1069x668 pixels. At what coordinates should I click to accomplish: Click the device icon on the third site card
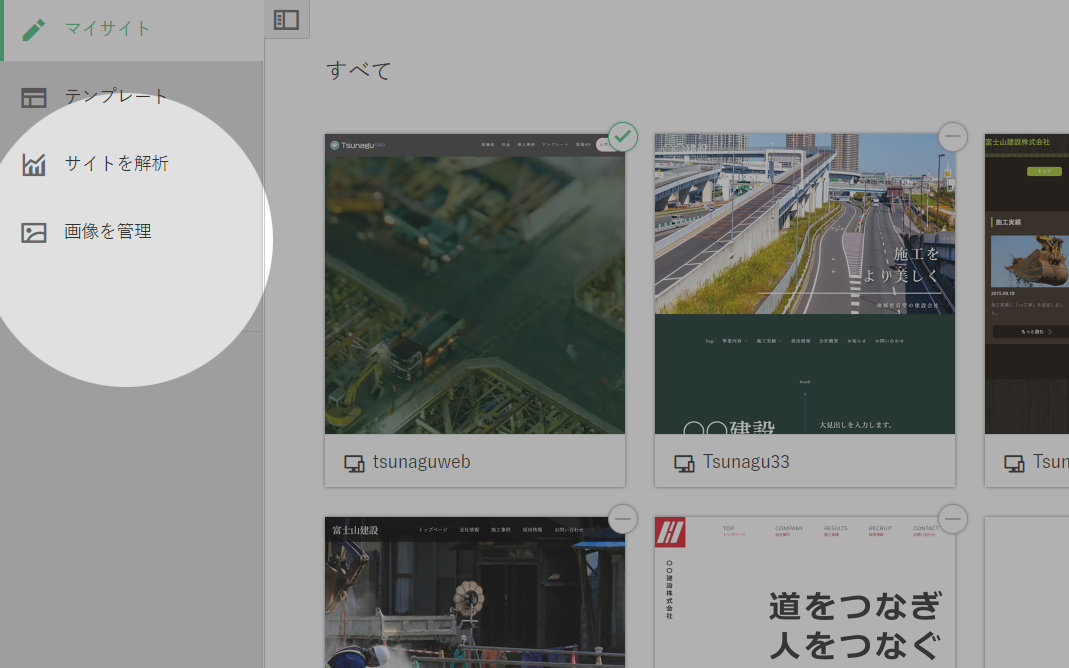[1014, 463]
